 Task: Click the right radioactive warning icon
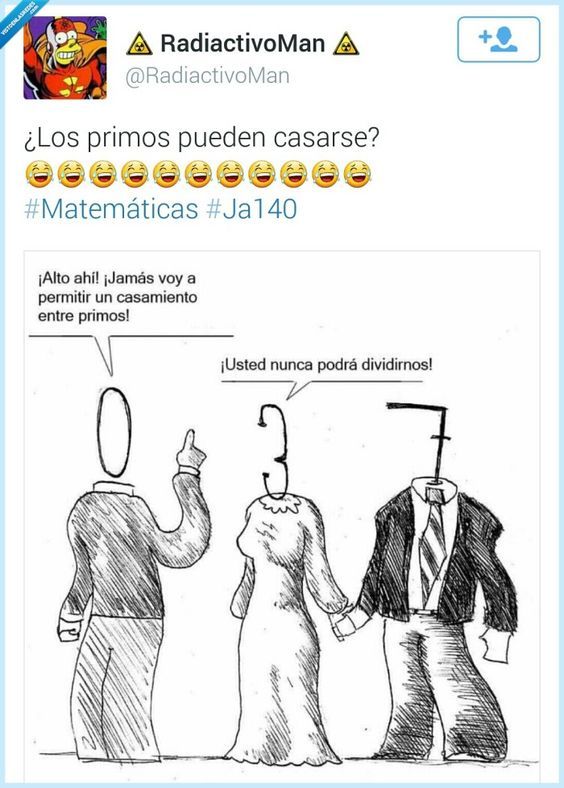pos(346,44)
